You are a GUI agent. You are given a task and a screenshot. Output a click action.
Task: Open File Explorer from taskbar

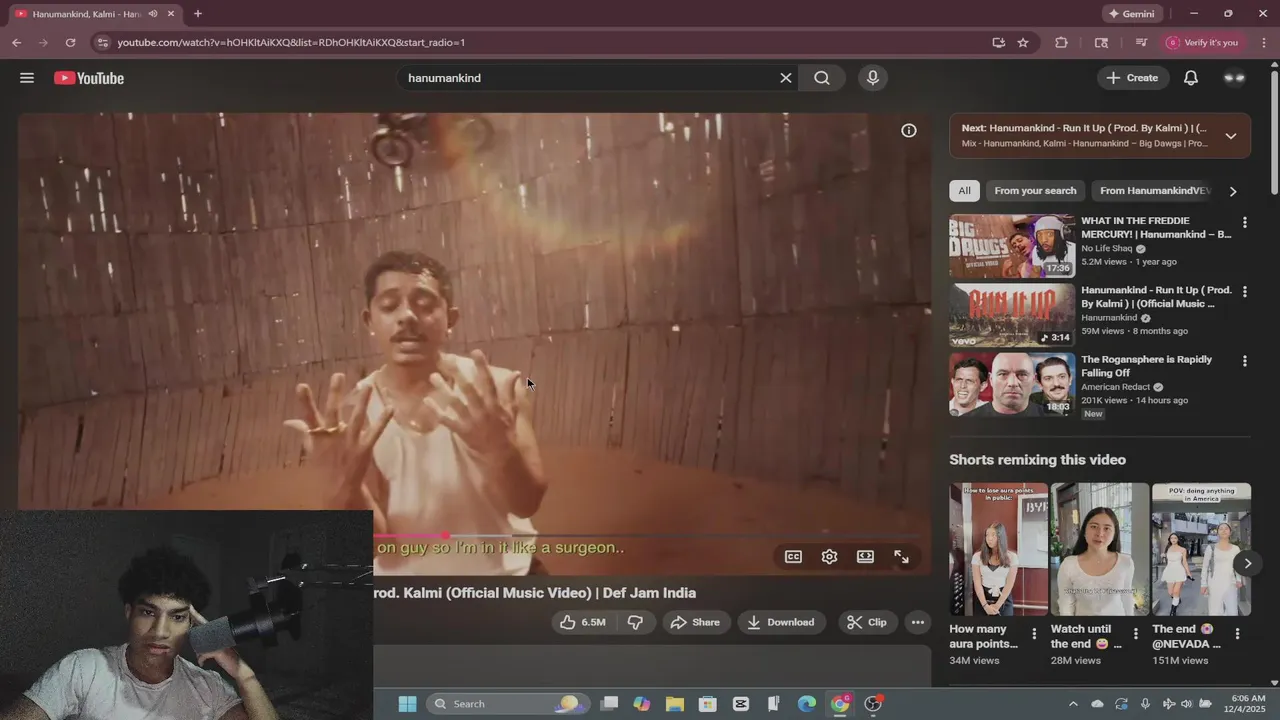pyautogui.click(x=674, y=704)
